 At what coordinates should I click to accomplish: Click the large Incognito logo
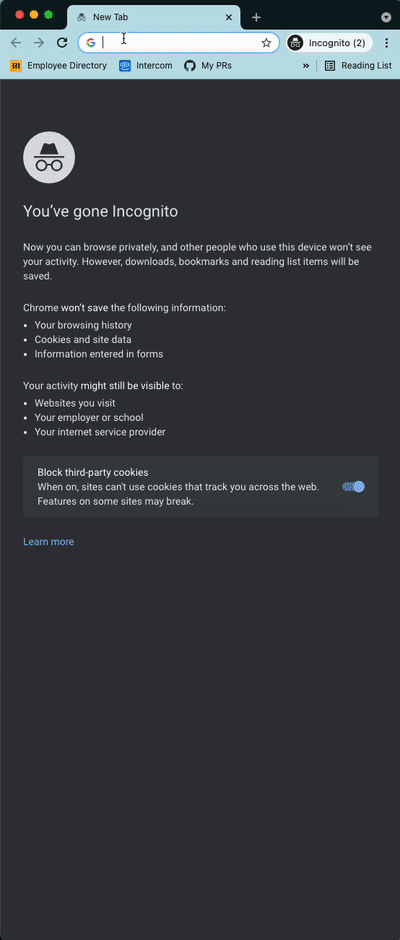49,158
